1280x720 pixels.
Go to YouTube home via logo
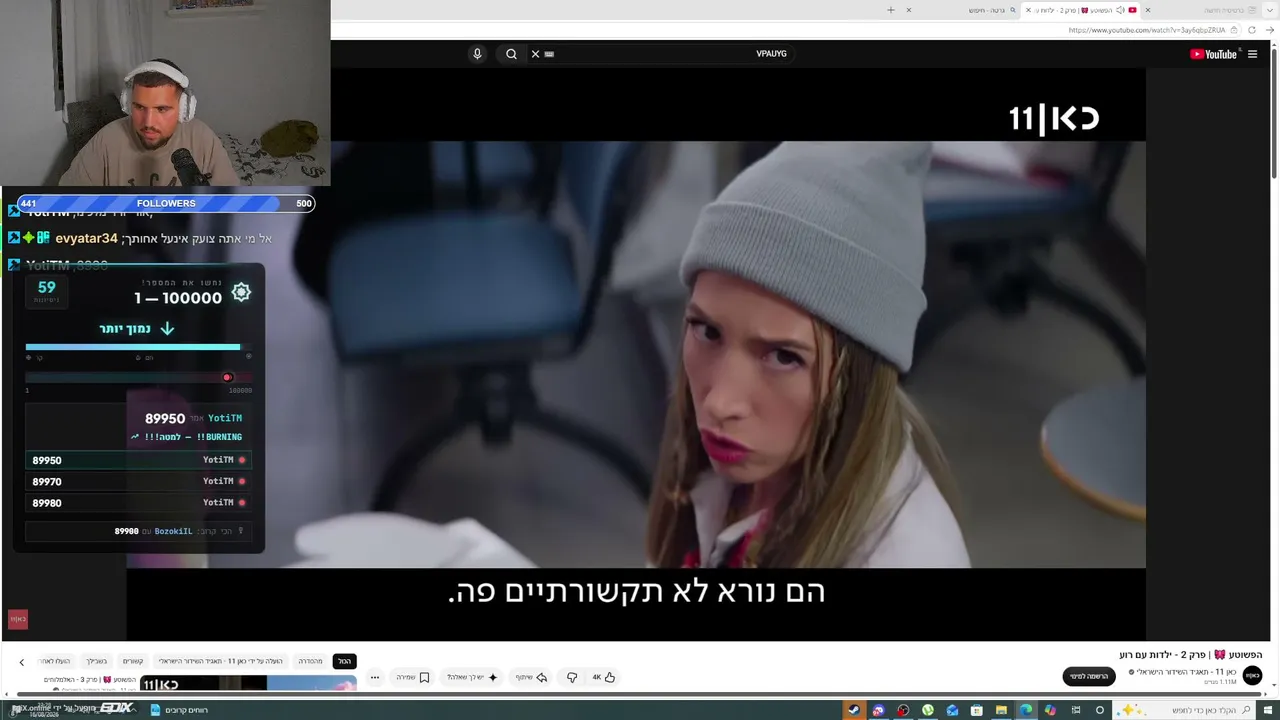(x=1214, y=54)
